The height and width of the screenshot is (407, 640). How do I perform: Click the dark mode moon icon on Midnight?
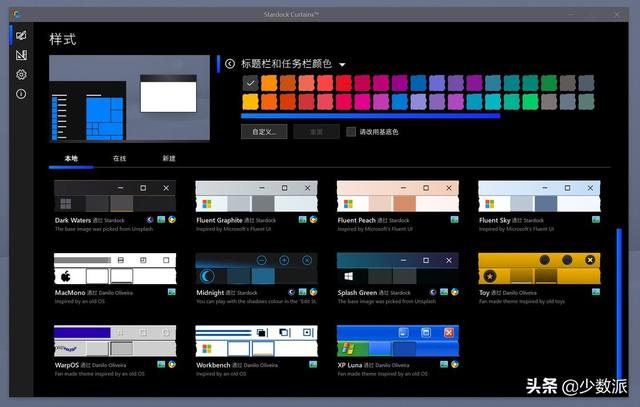click(x=291, y=292)
